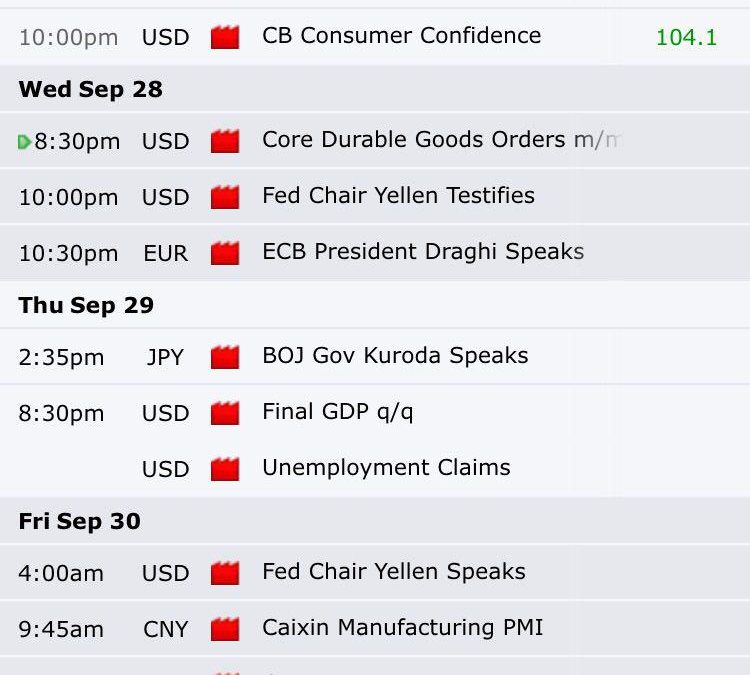Viewport: 750px width, 675px height.
Task: Click green up-next arrow at 8:30pm
Action: point(24,142)
